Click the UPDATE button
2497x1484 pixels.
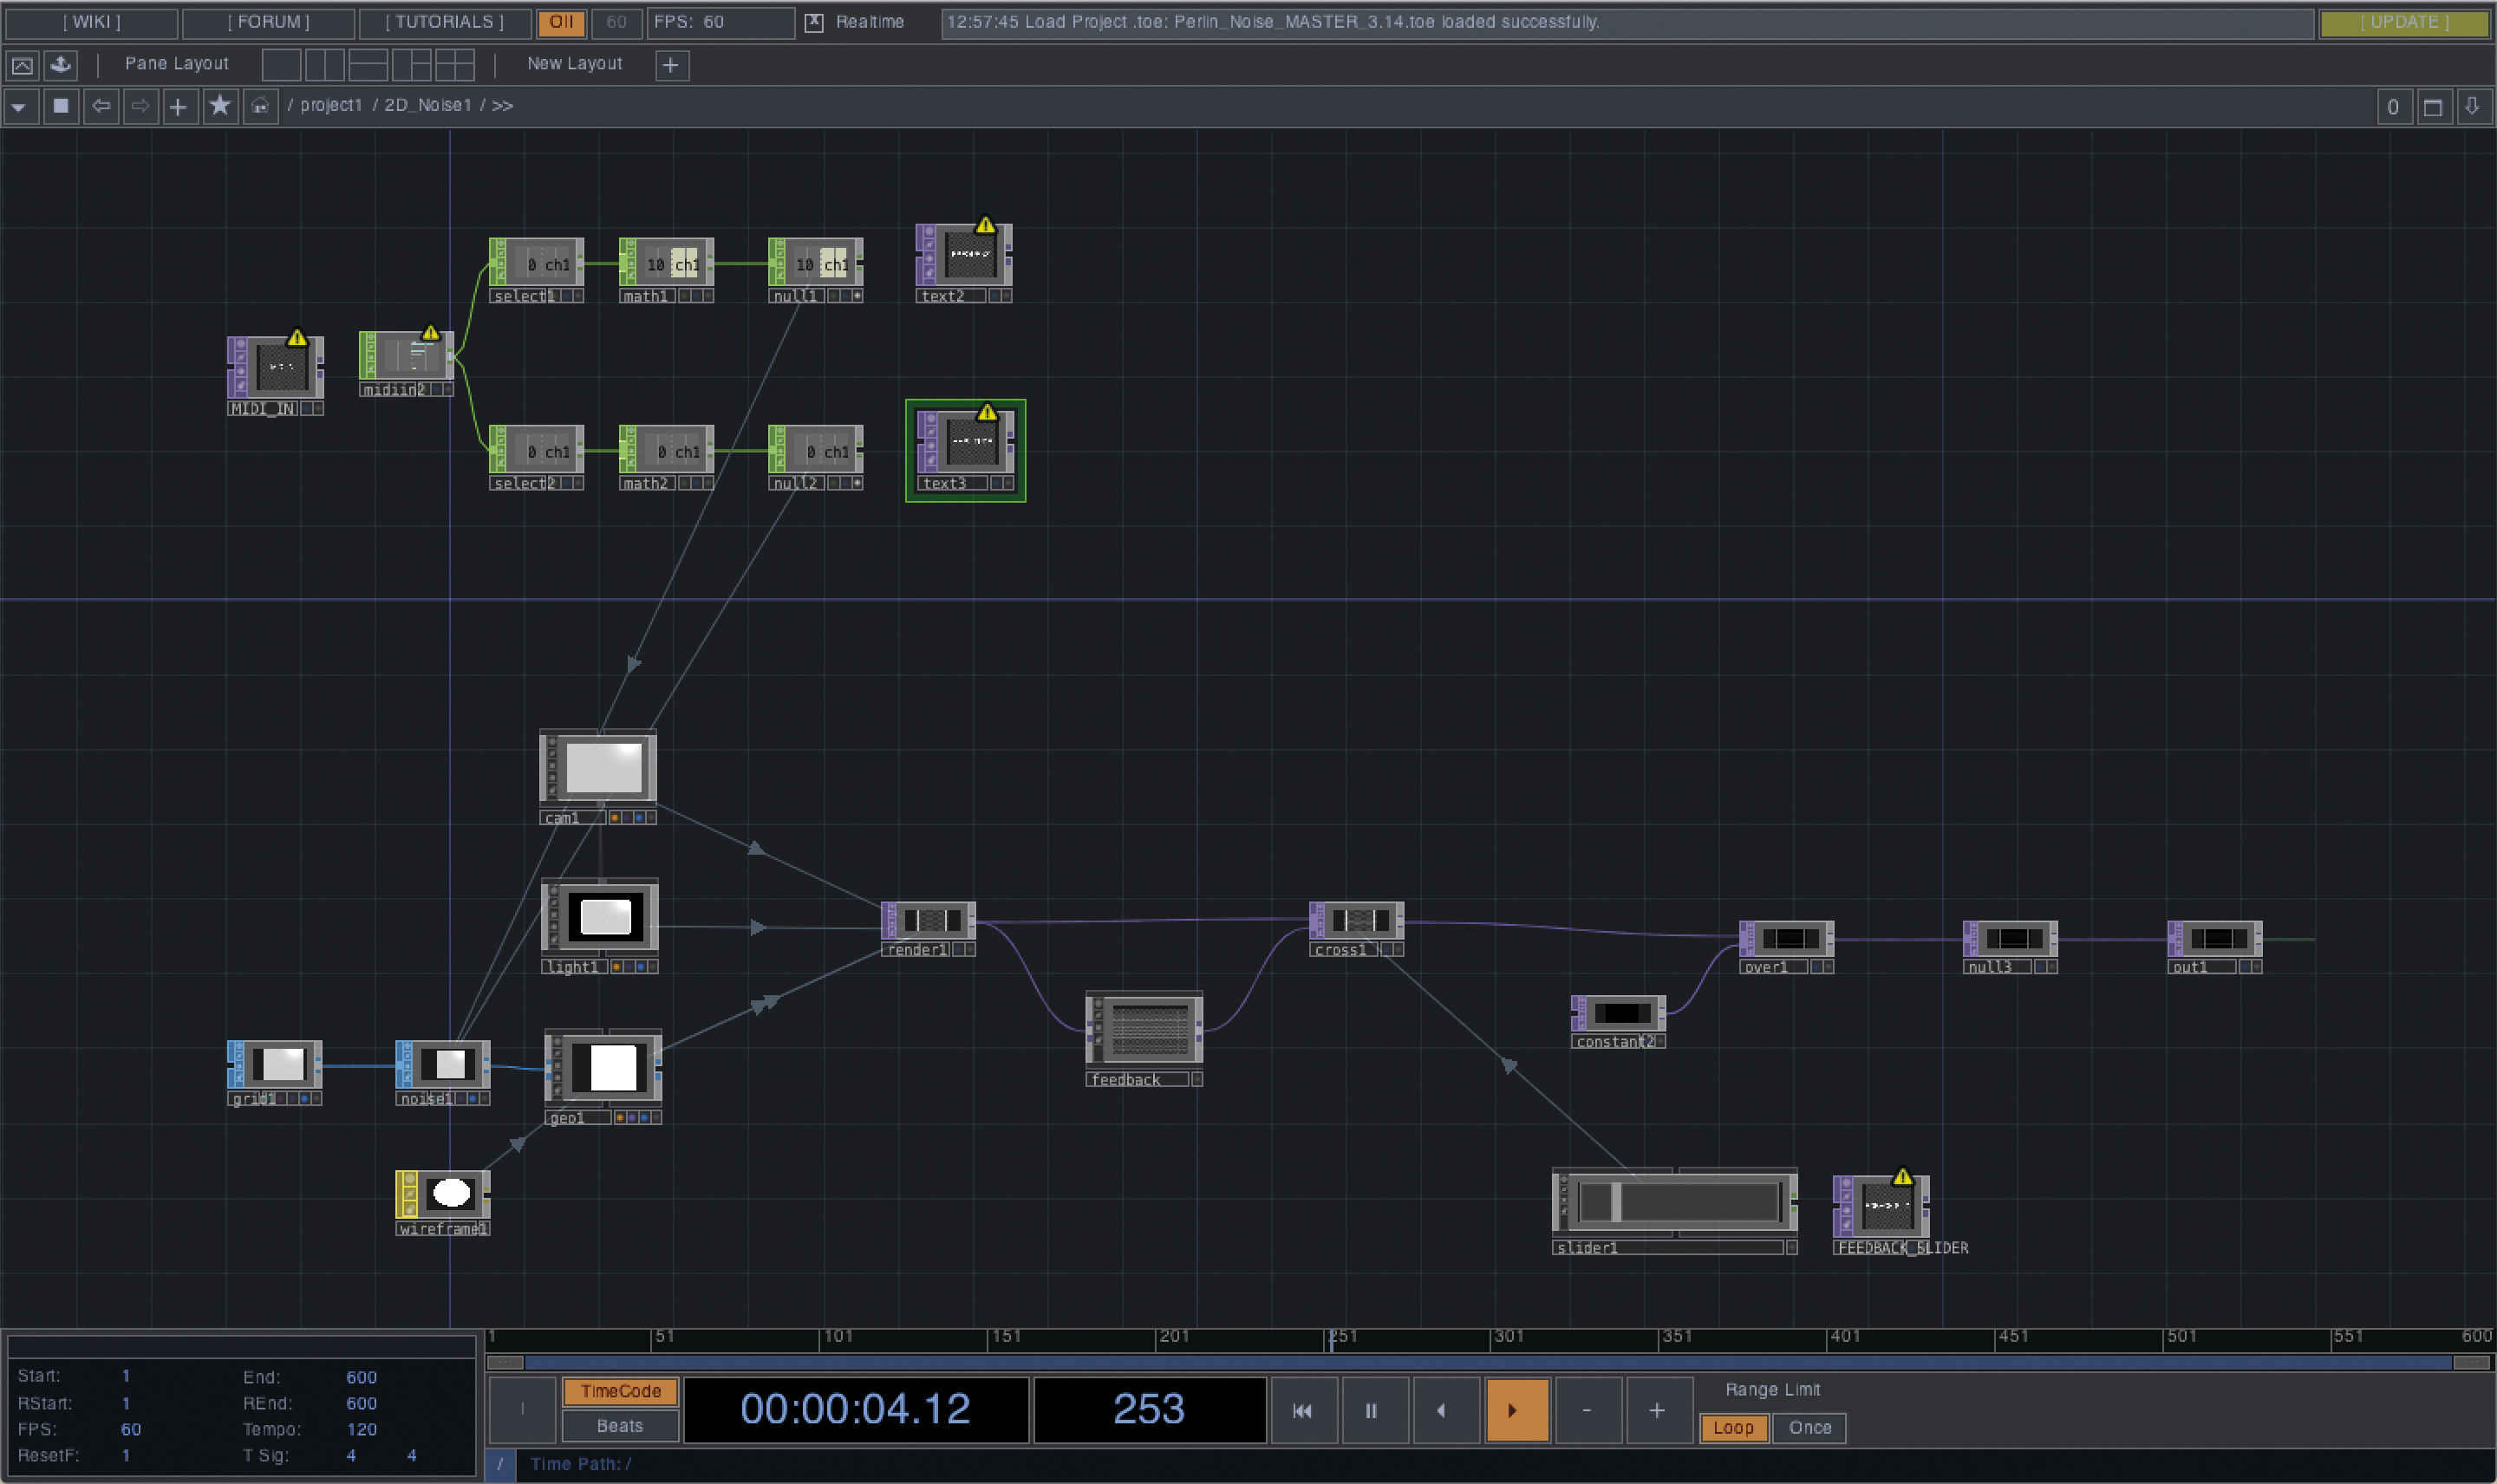click(x=2404, y=22)
